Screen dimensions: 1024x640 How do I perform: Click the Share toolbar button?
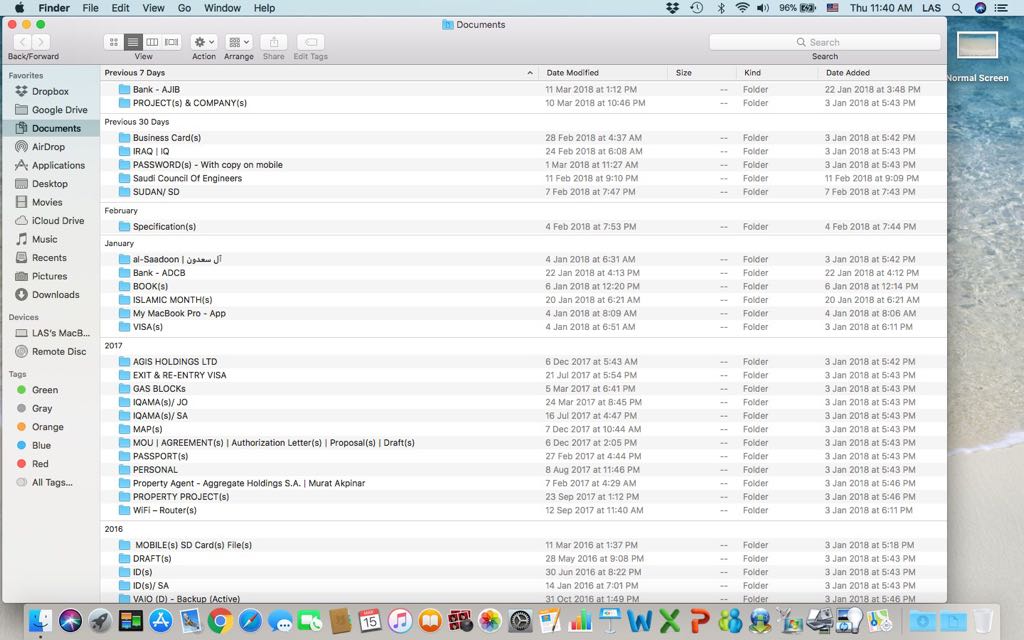[274, 42]
